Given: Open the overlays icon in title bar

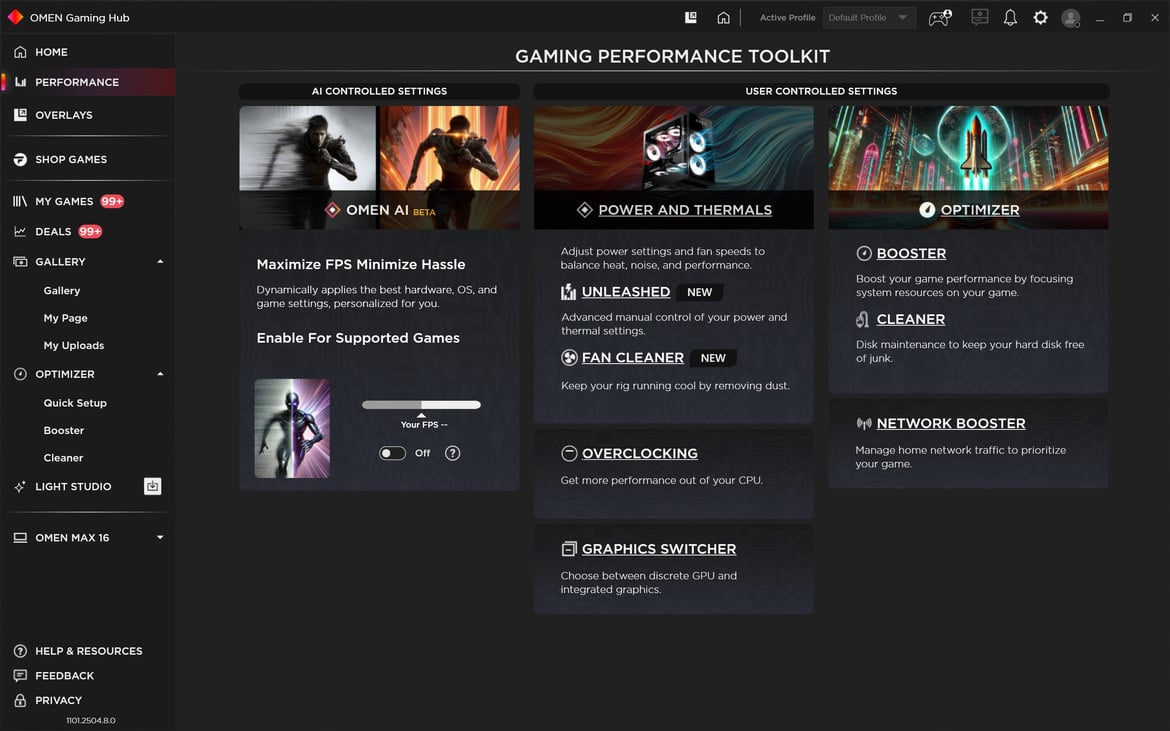Looking at the screenshot, I should [x=691, y=17].
